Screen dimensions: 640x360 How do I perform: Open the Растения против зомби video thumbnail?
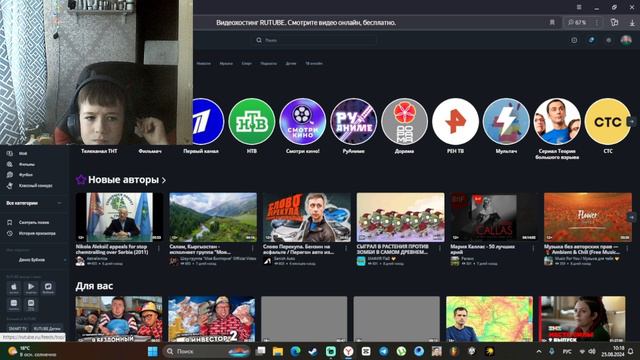[400, 217]
